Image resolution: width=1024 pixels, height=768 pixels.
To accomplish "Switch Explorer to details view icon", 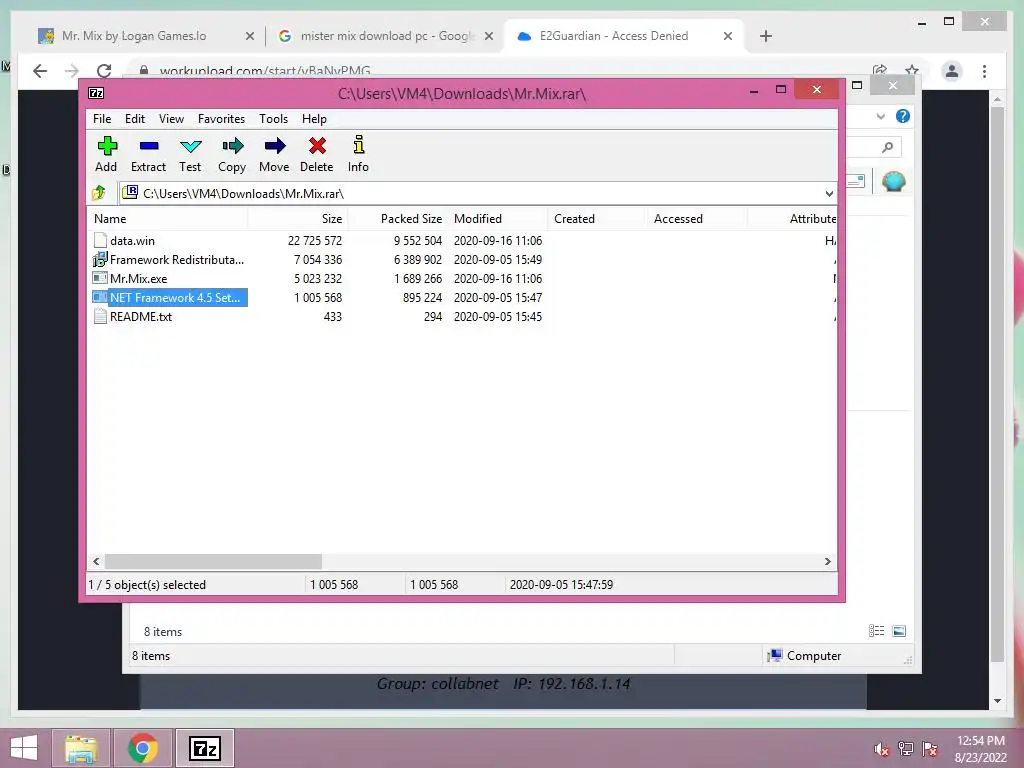I will 876,630.
